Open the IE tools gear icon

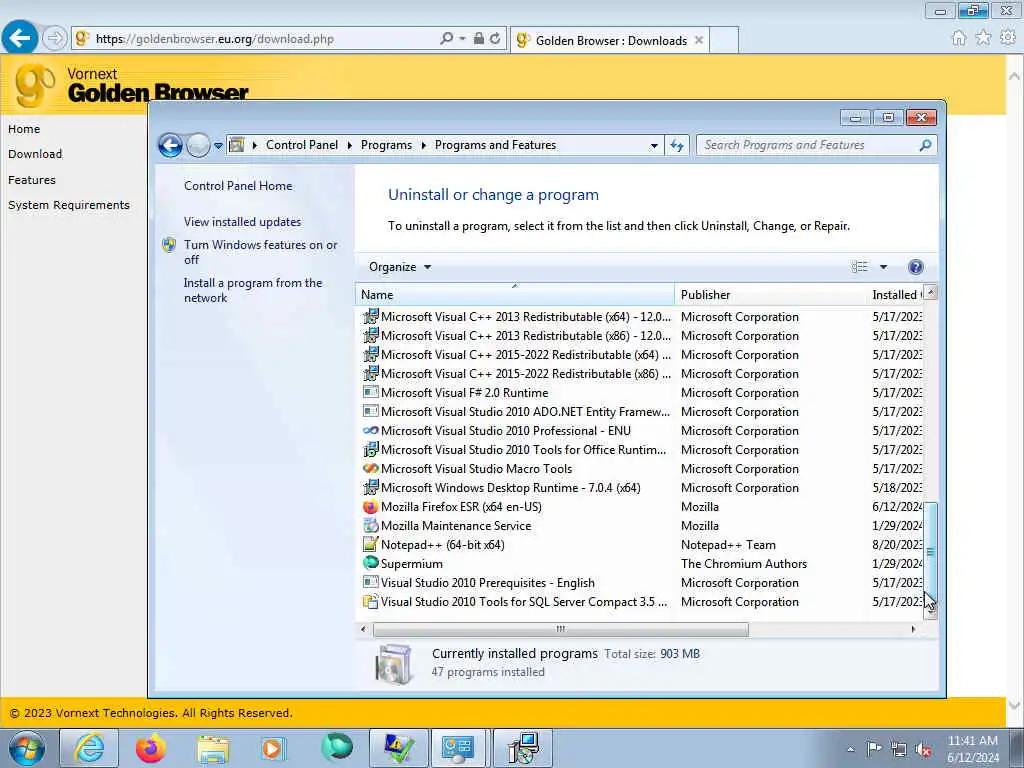coord(1008,38)
